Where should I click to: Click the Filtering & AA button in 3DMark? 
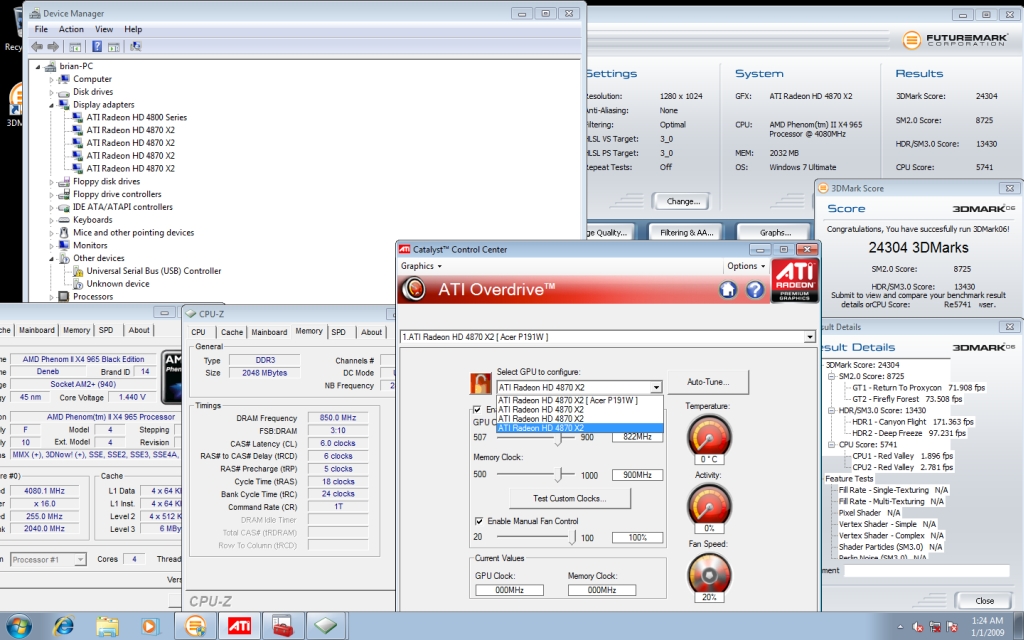coord(686,232)
